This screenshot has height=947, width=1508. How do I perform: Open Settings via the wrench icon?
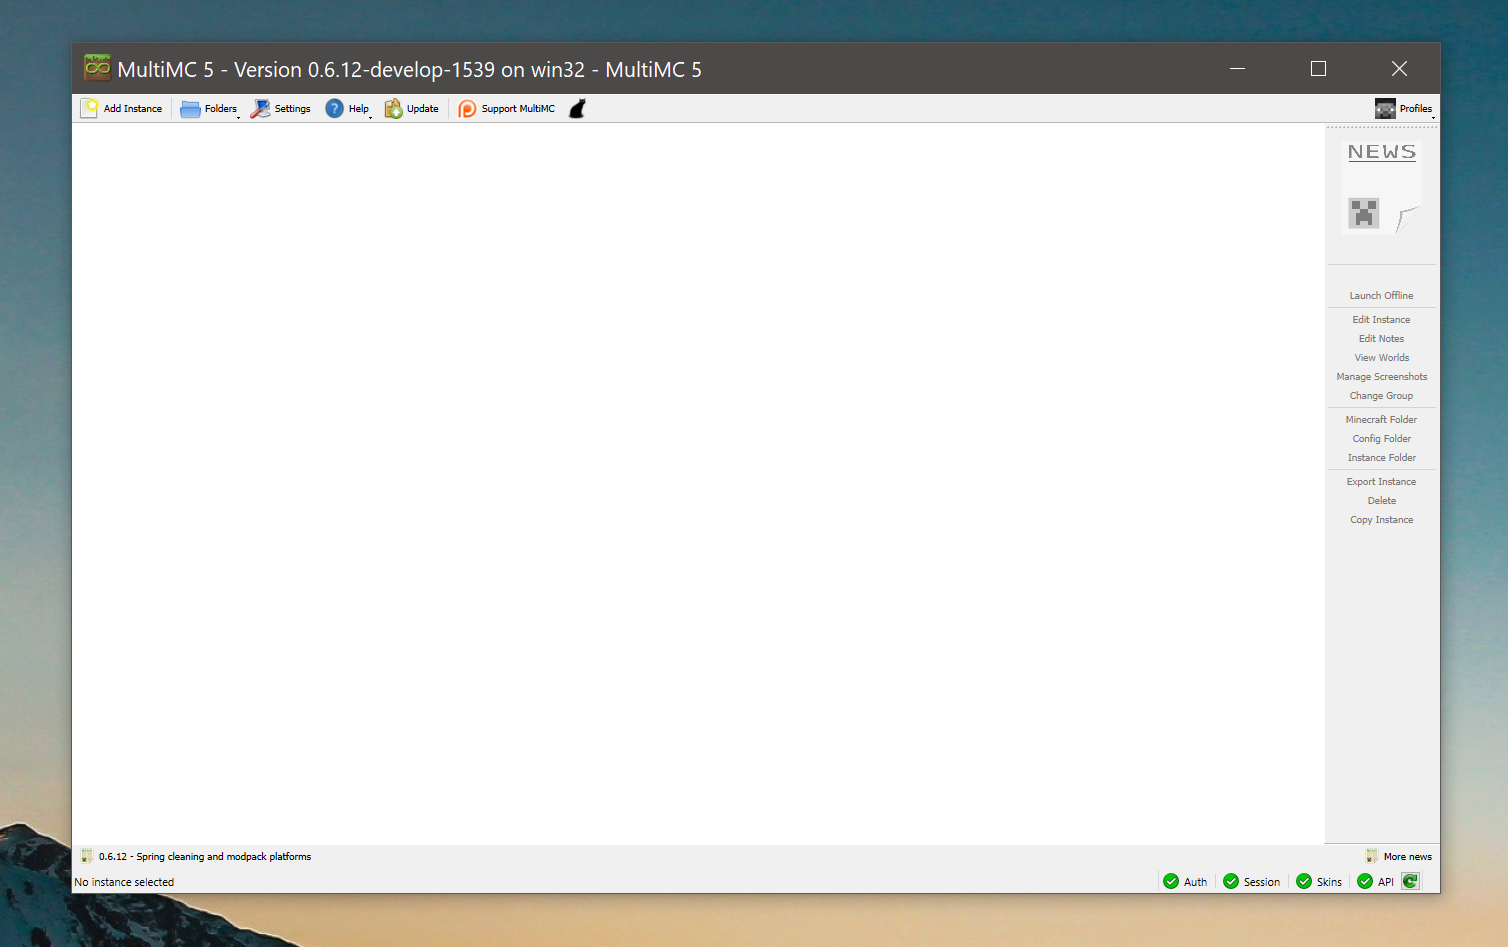pos(261,108)
